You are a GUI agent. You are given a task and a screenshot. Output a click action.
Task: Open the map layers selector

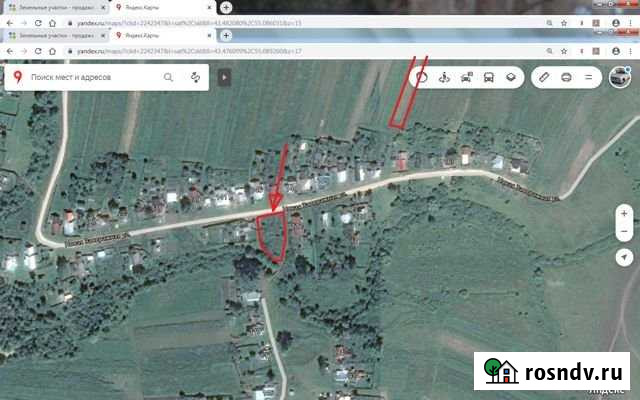click(x=510, y=77)
